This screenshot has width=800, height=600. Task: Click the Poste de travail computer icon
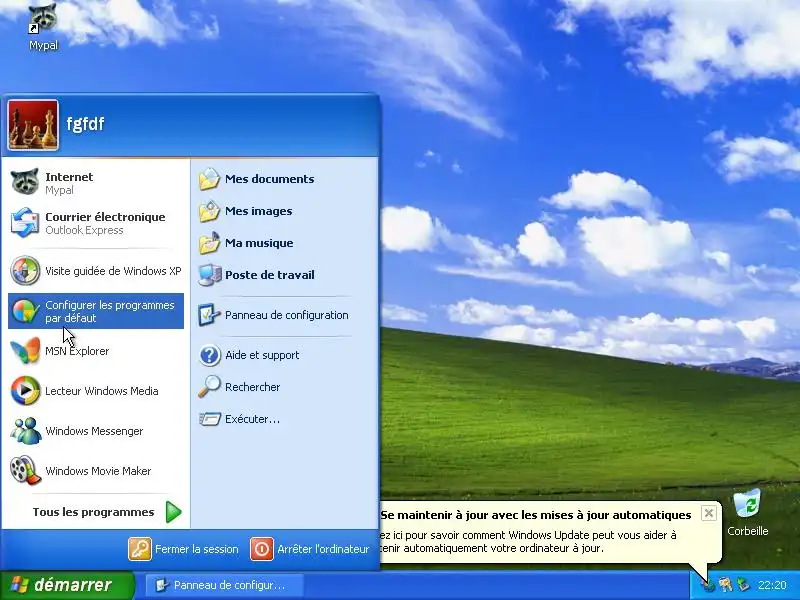point(210,275)
